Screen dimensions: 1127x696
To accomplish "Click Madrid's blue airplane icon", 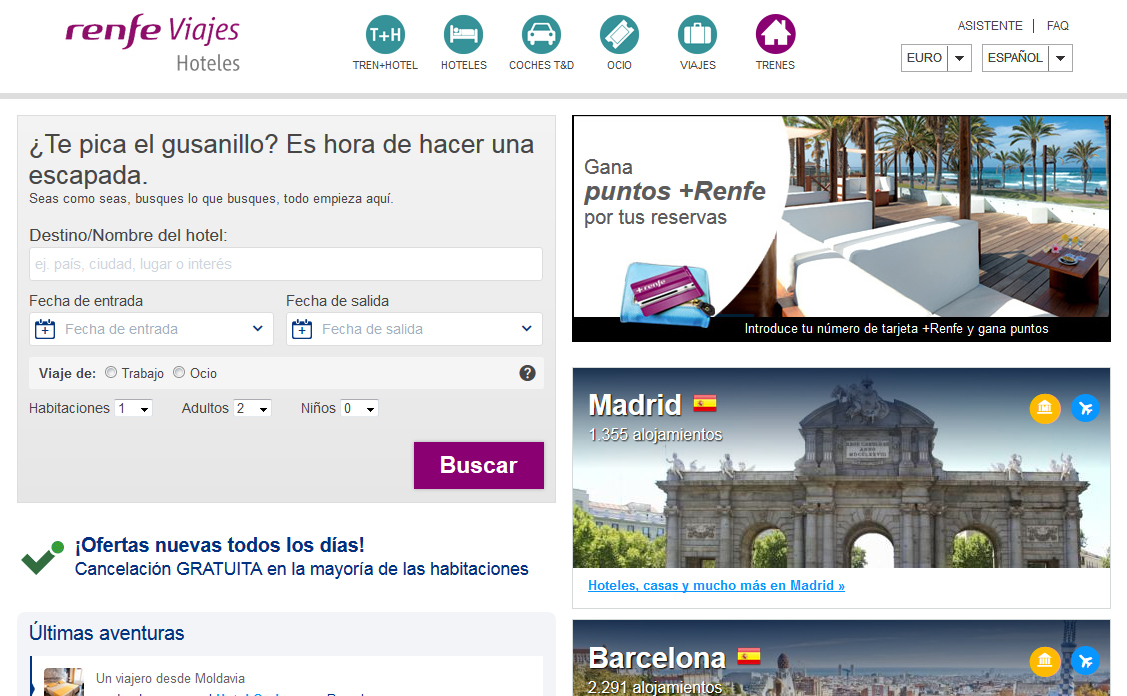I will tap(1085, 408).
